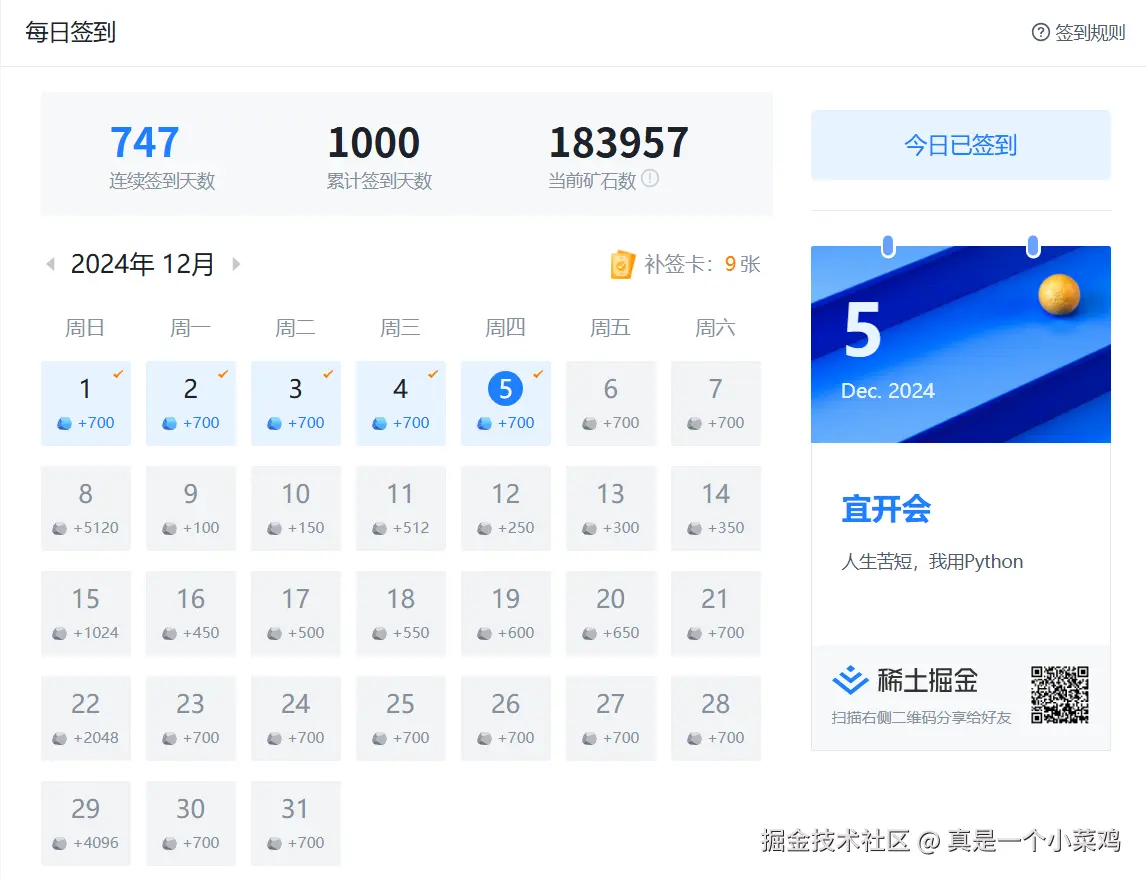Click the ore icon on December 31

point(272,841)
